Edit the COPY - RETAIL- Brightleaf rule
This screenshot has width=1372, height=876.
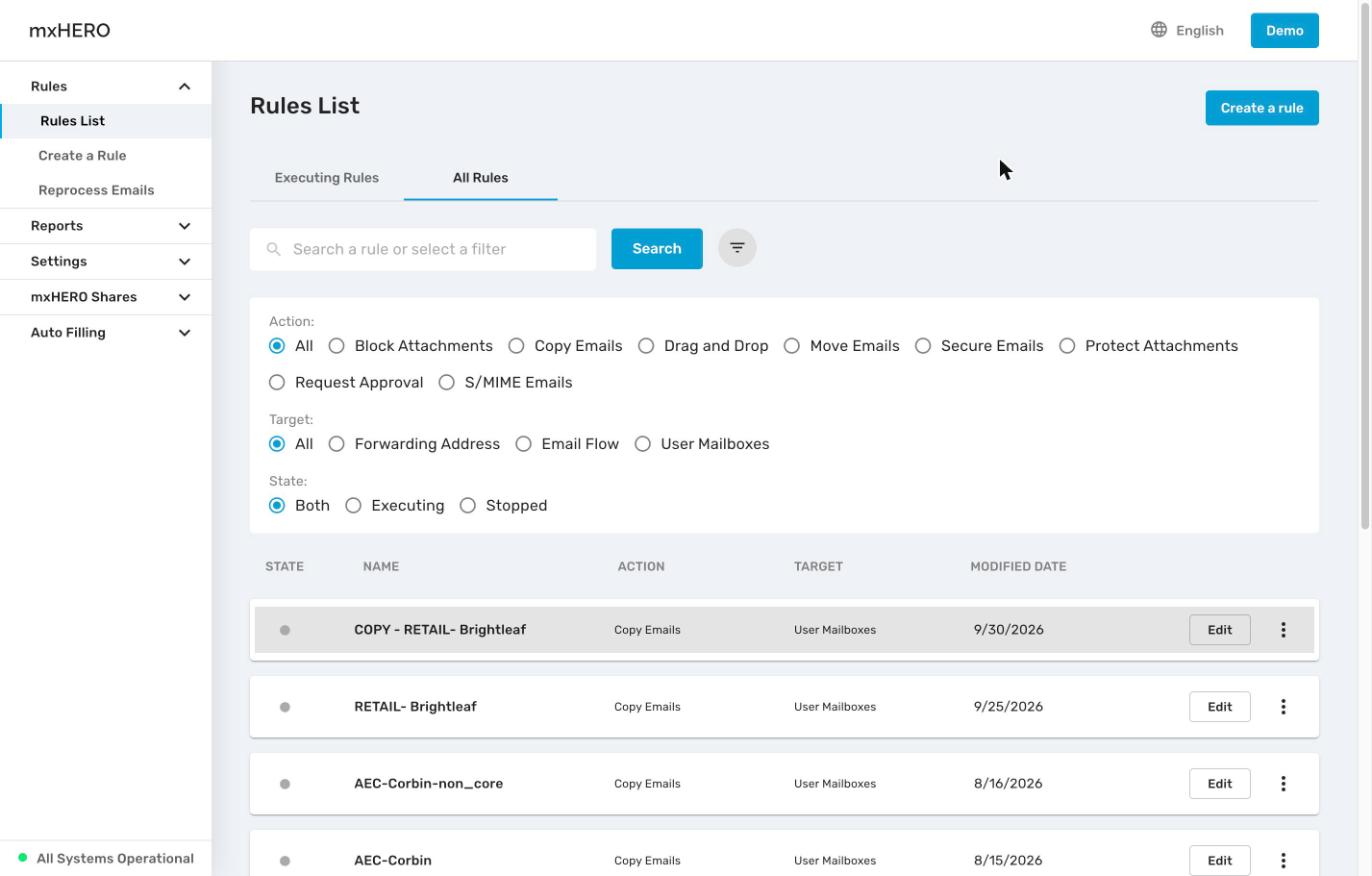1220,630
